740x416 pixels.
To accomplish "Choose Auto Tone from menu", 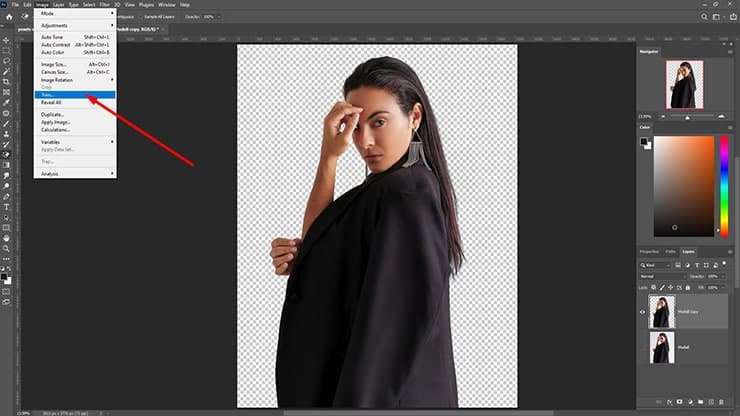I will coord(75,37).
